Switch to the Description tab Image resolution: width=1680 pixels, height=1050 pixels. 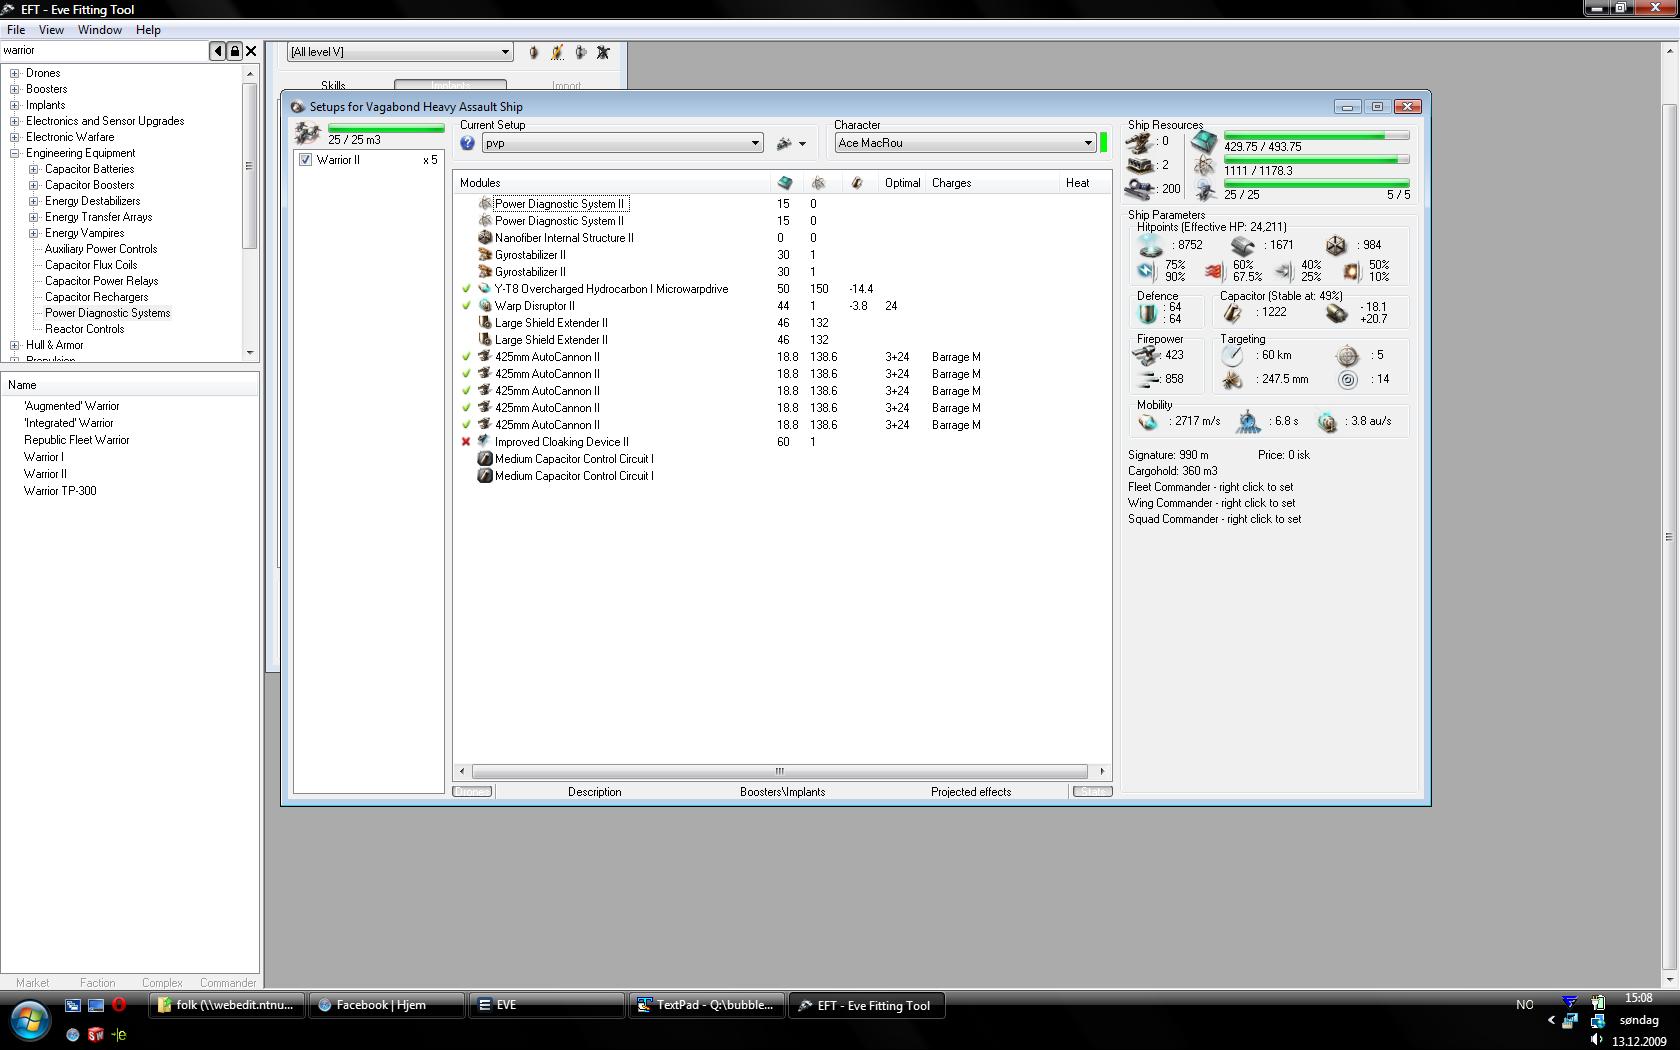tap(595, 792)
